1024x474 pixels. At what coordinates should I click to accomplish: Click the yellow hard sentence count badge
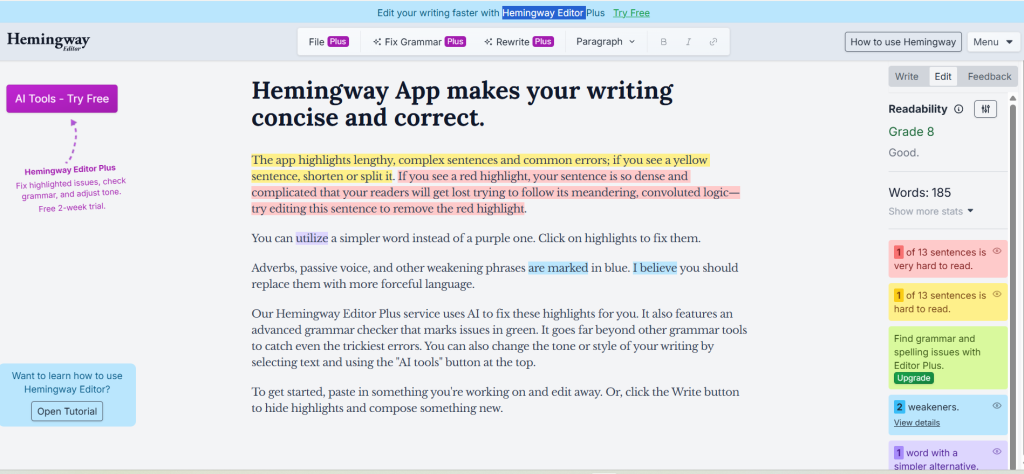pos(899,295)
